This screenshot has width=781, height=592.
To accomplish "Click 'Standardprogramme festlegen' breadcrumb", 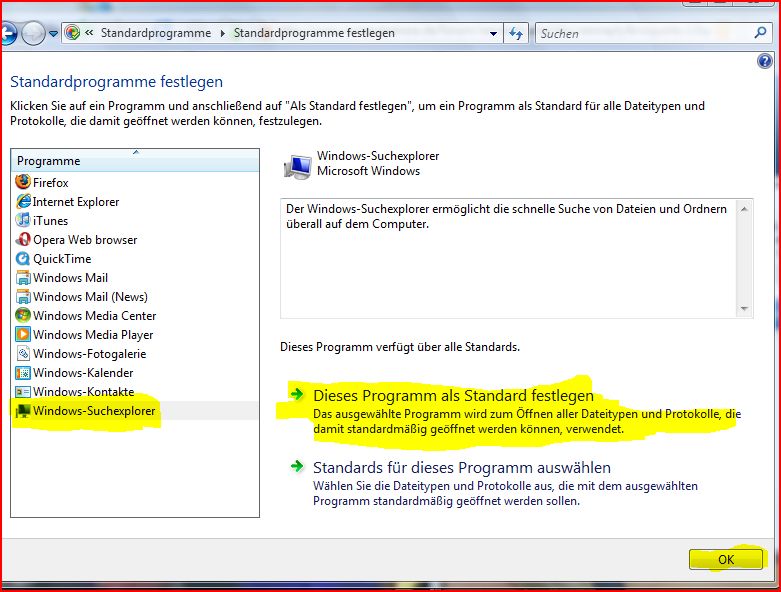I will 314,33.
